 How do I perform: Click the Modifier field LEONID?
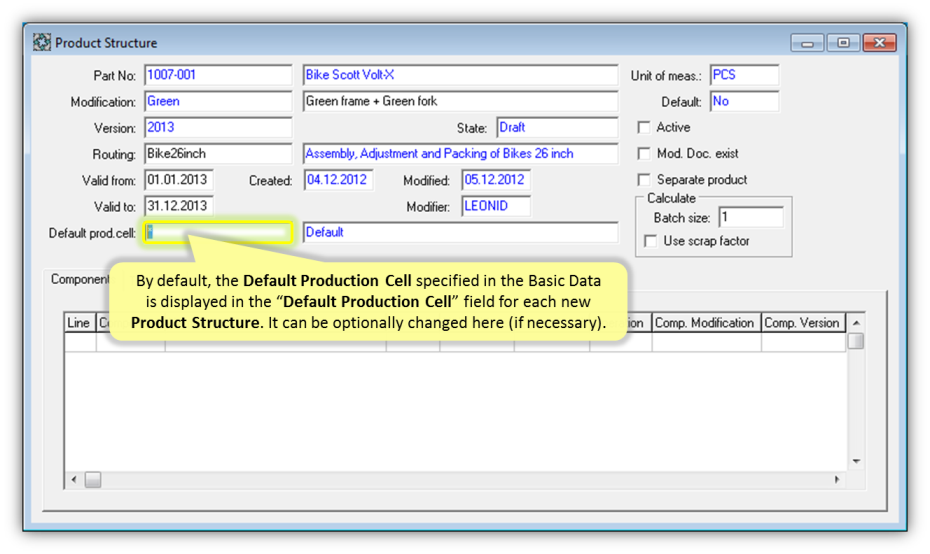496,206
